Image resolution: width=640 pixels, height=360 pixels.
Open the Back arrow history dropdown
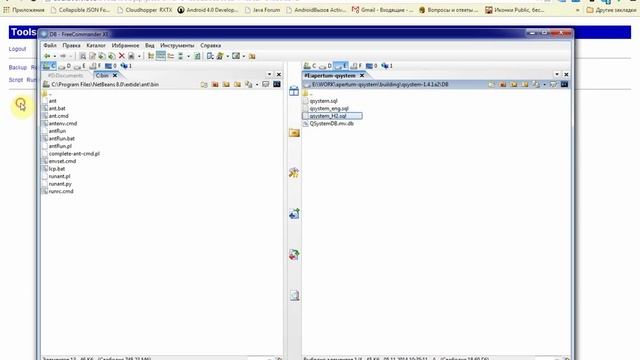55,56
